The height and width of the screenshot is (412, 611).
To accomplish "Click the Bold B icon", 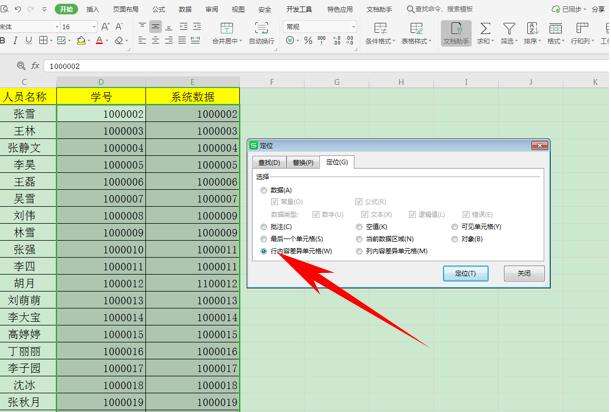I will tap(2, 40).
